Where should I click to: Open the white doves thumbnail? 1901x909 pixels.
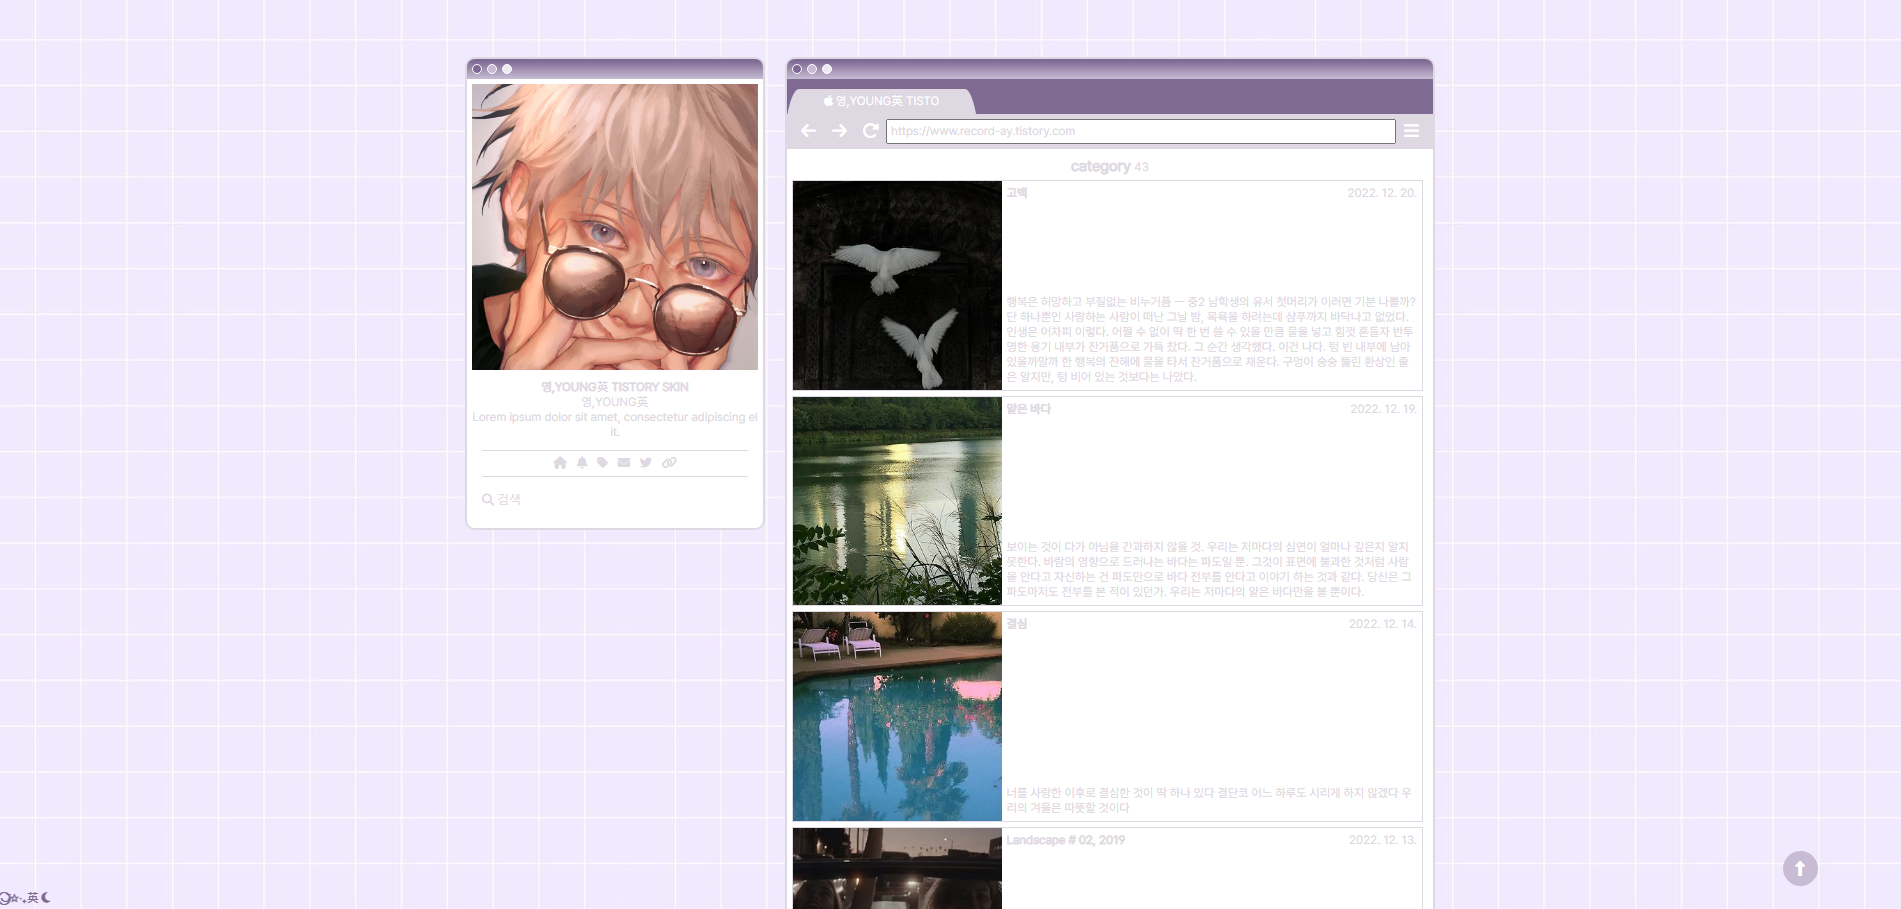(x=897, y=285)
